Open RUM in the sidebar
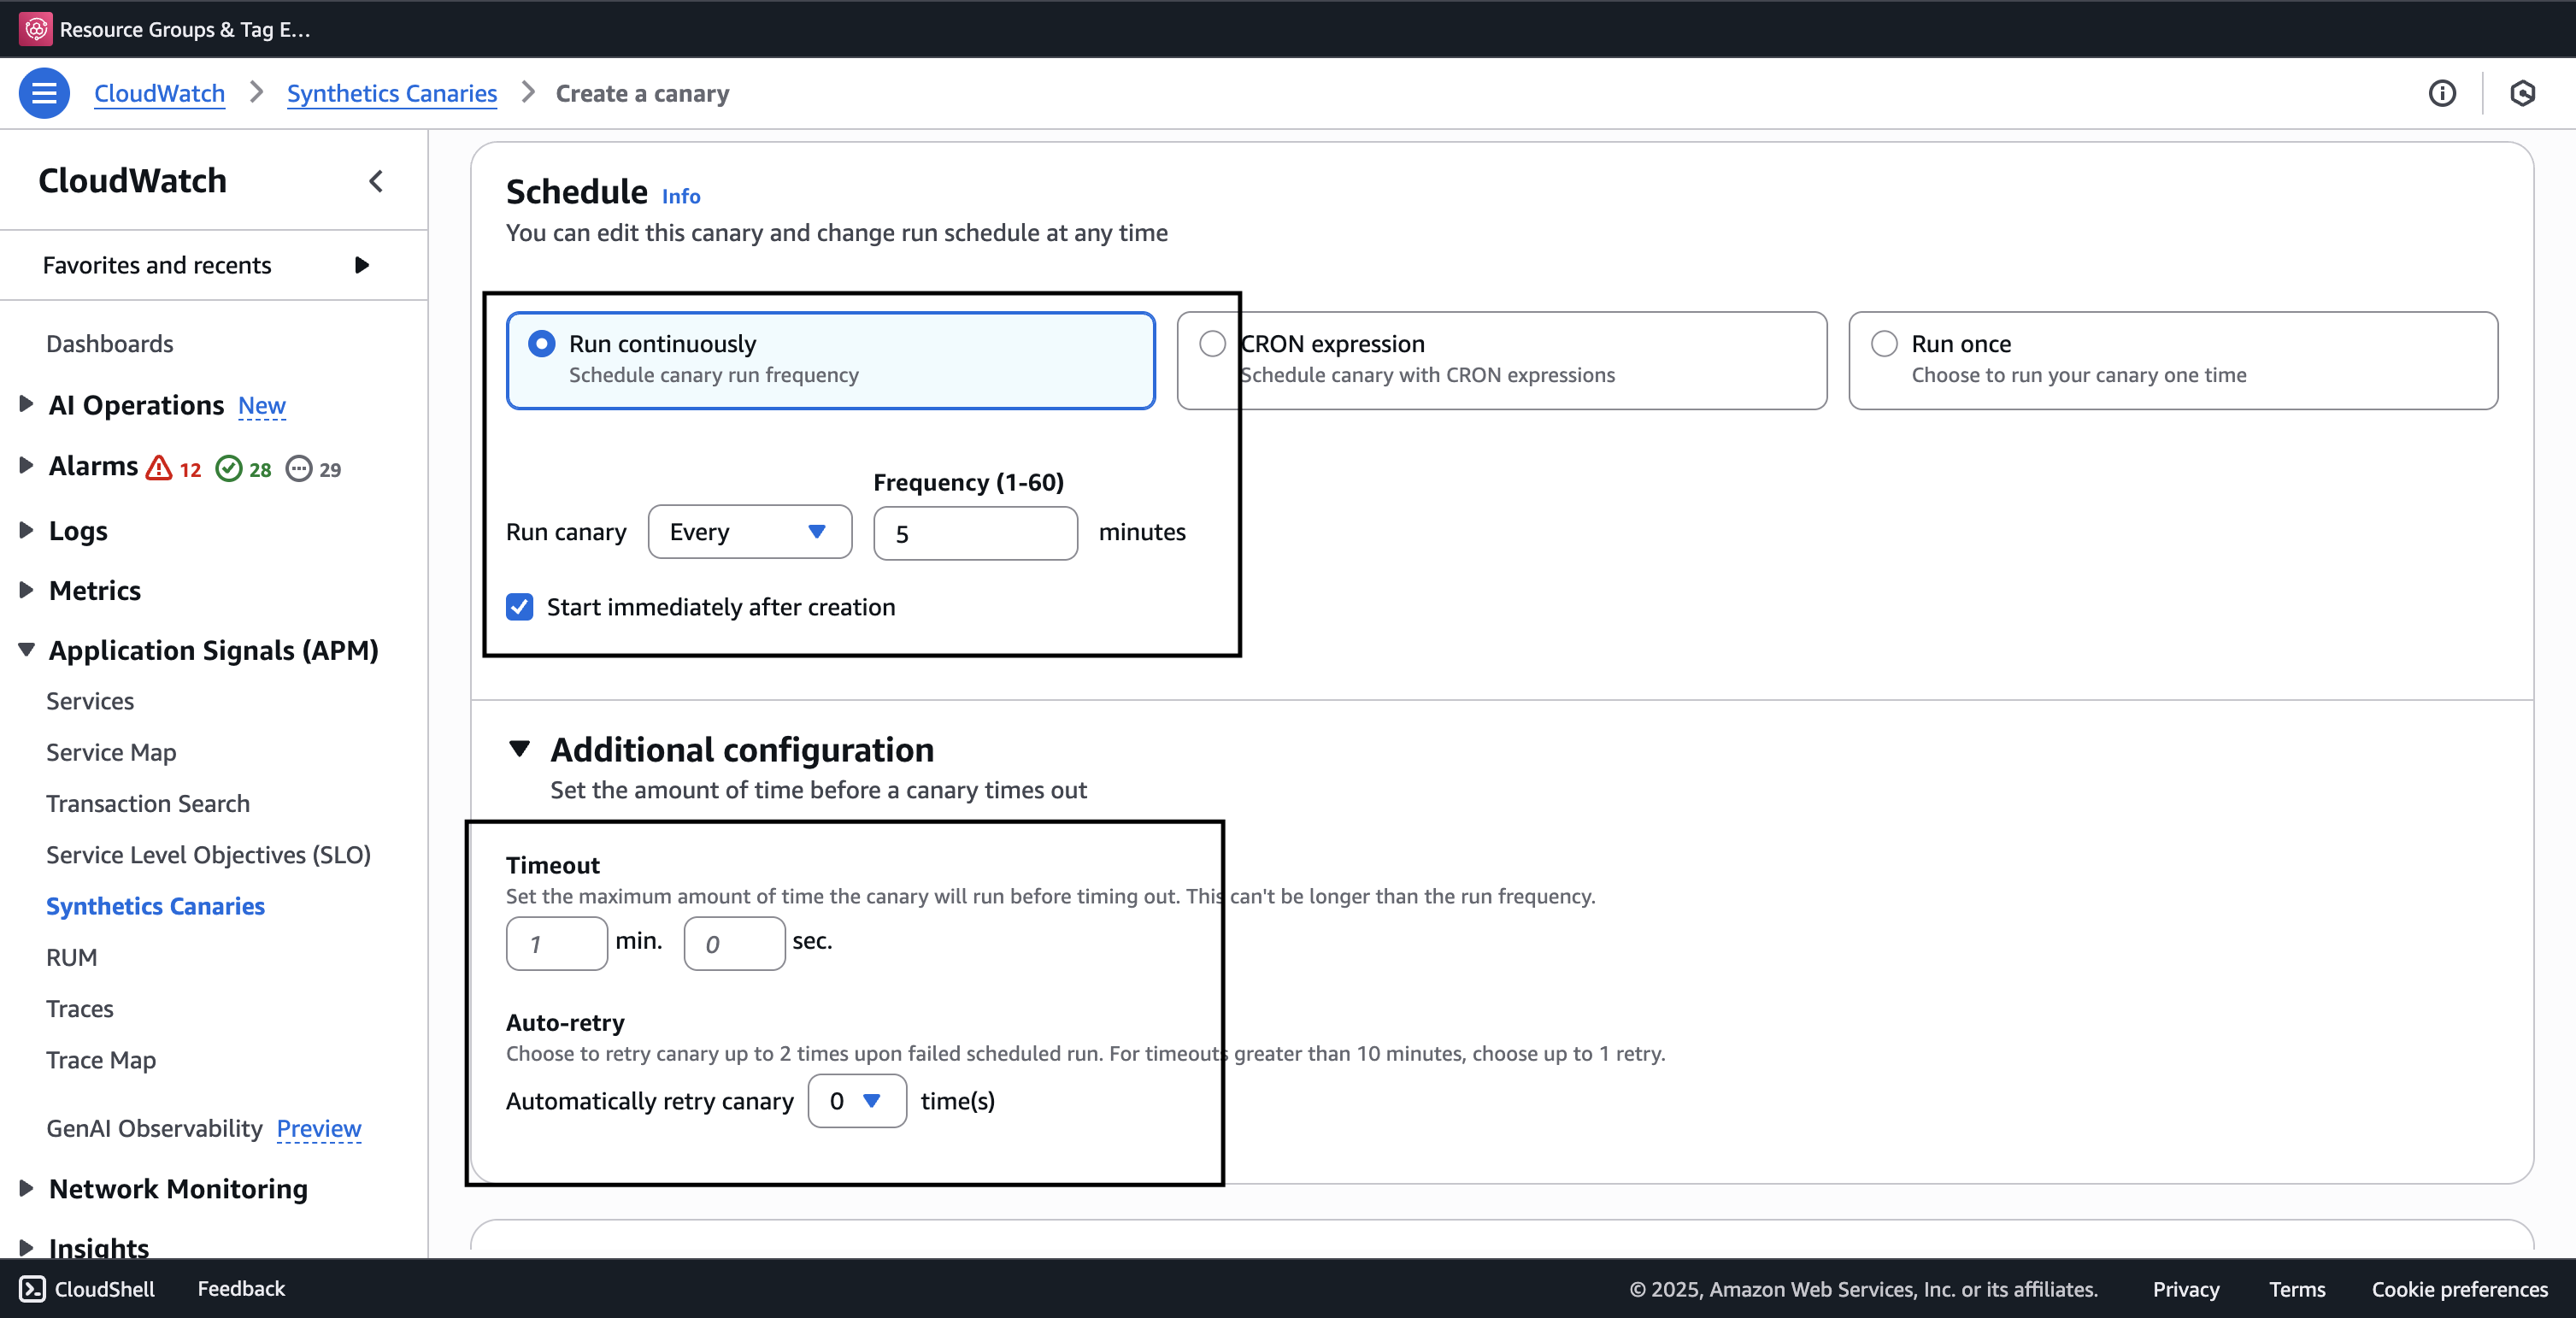2576x1318 pixels. 72,957
